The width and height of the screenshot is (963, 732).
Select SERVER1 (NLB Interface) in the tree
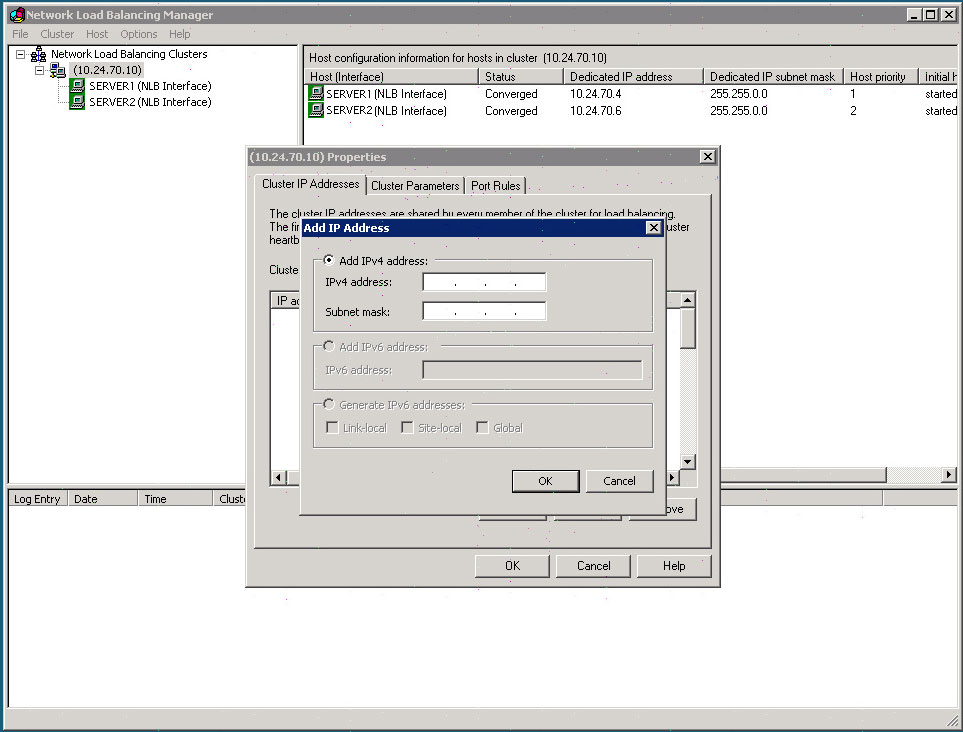point(150,86)
